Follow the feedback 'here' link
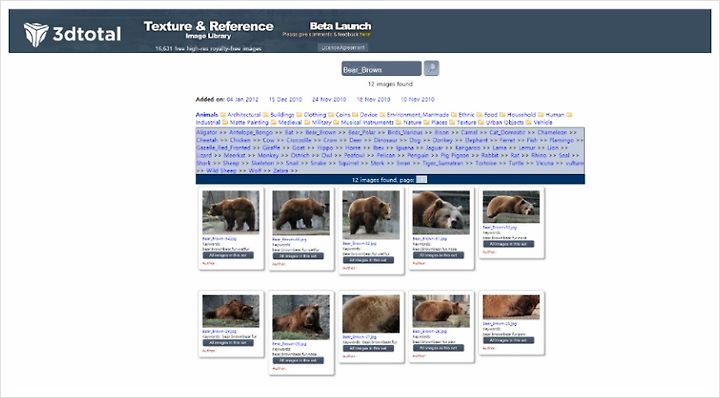The height and width of the screenshot is (398, 720). coord(365,34)
